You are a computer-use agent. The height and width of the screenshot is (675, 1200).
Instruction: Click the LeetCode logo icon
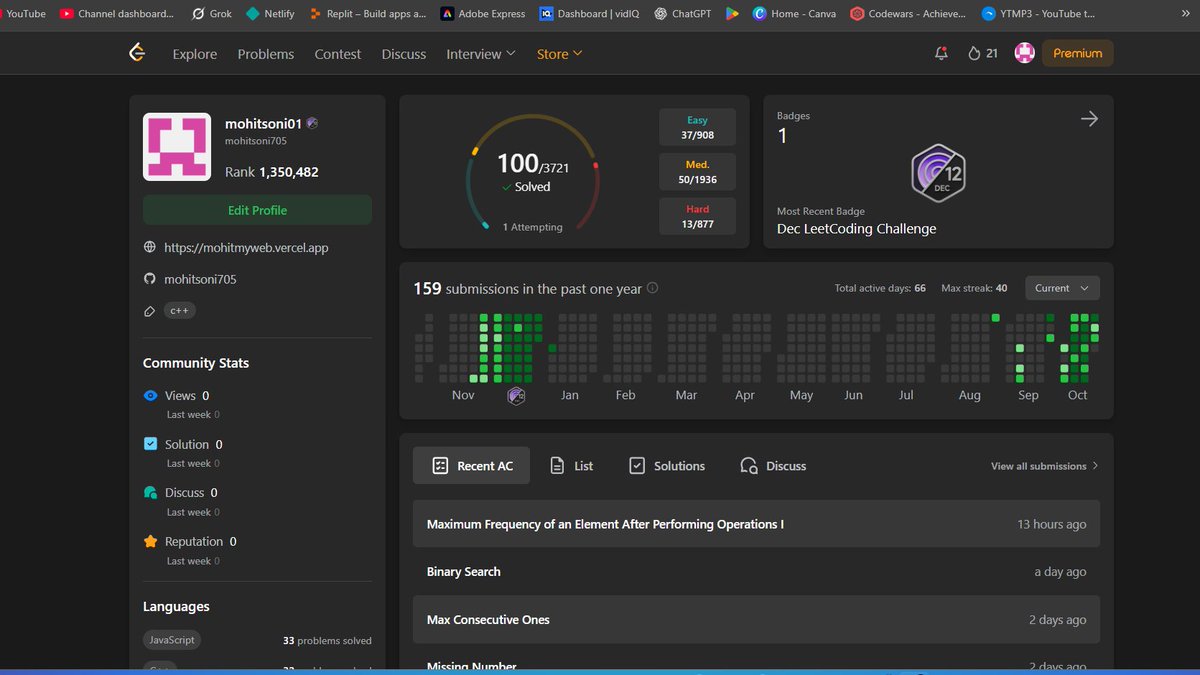pyautogui.click(x=137, y=53)
